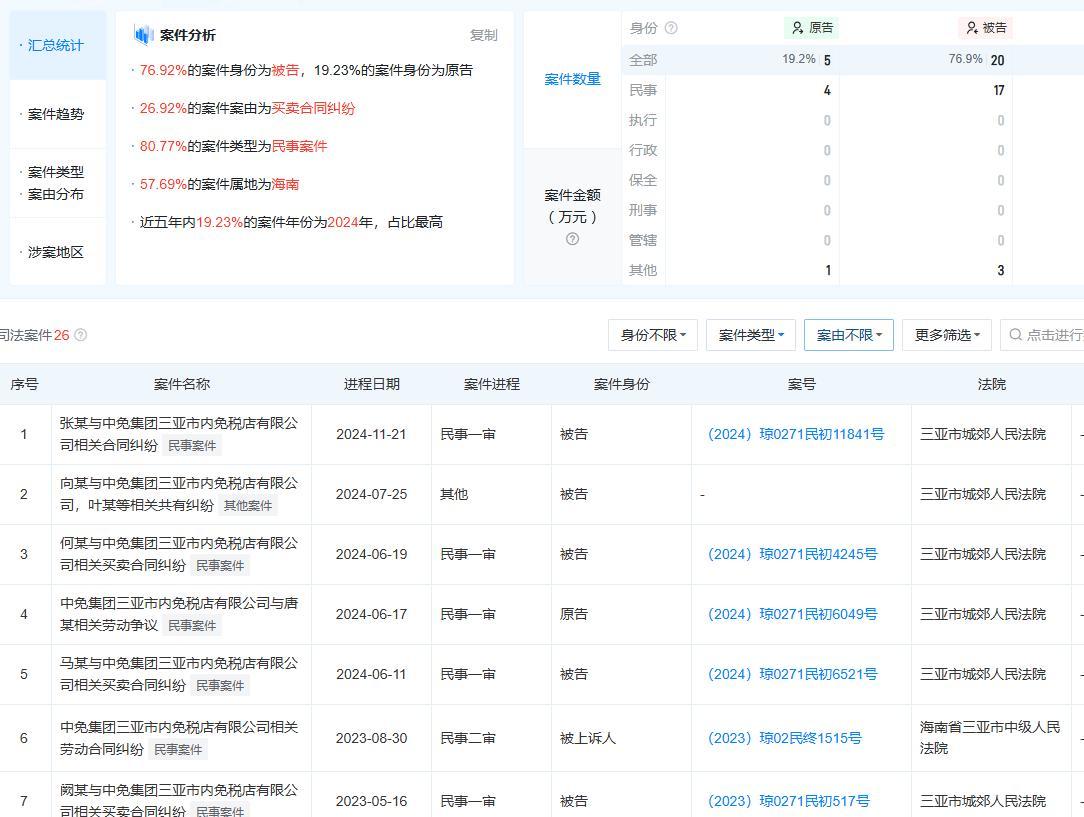Click the 点击进行 search input field
Screen dimensions: 1084x817
click(1043, 335)
